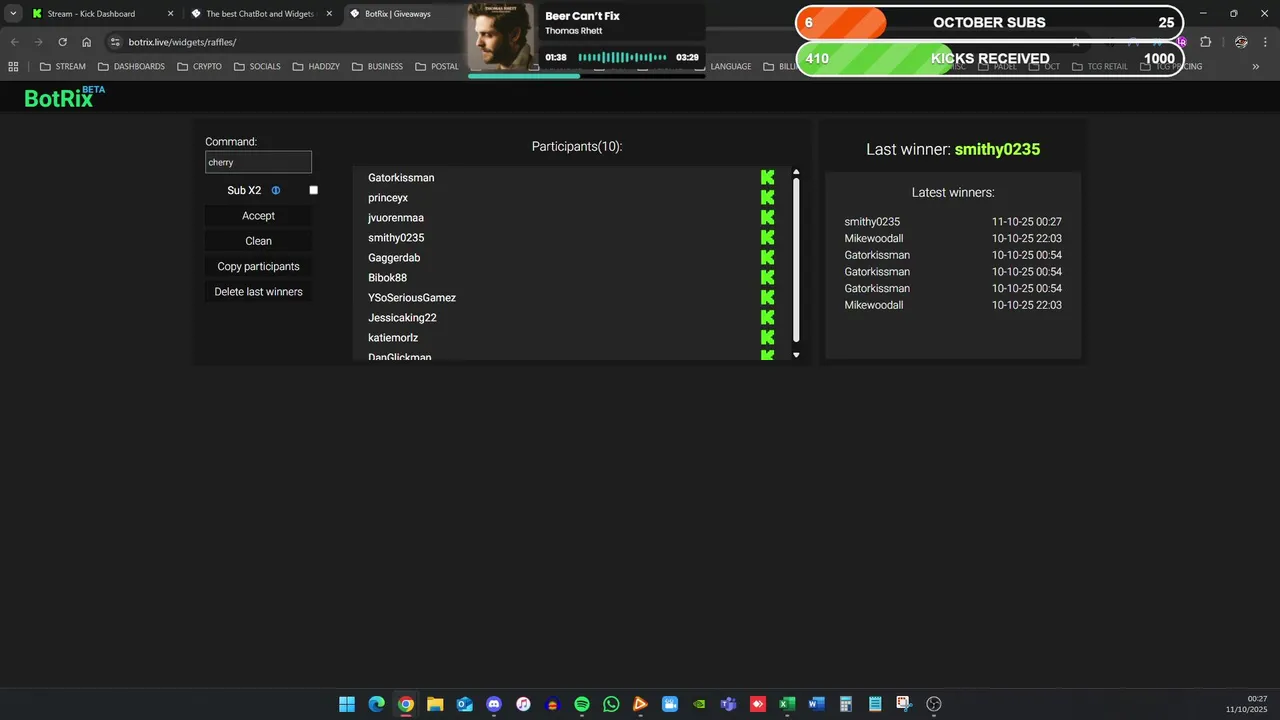Screen dimensions: 1280x720
Task: Open the LANGUAGE bookmarks folder
Action: (x=730, y=67)
